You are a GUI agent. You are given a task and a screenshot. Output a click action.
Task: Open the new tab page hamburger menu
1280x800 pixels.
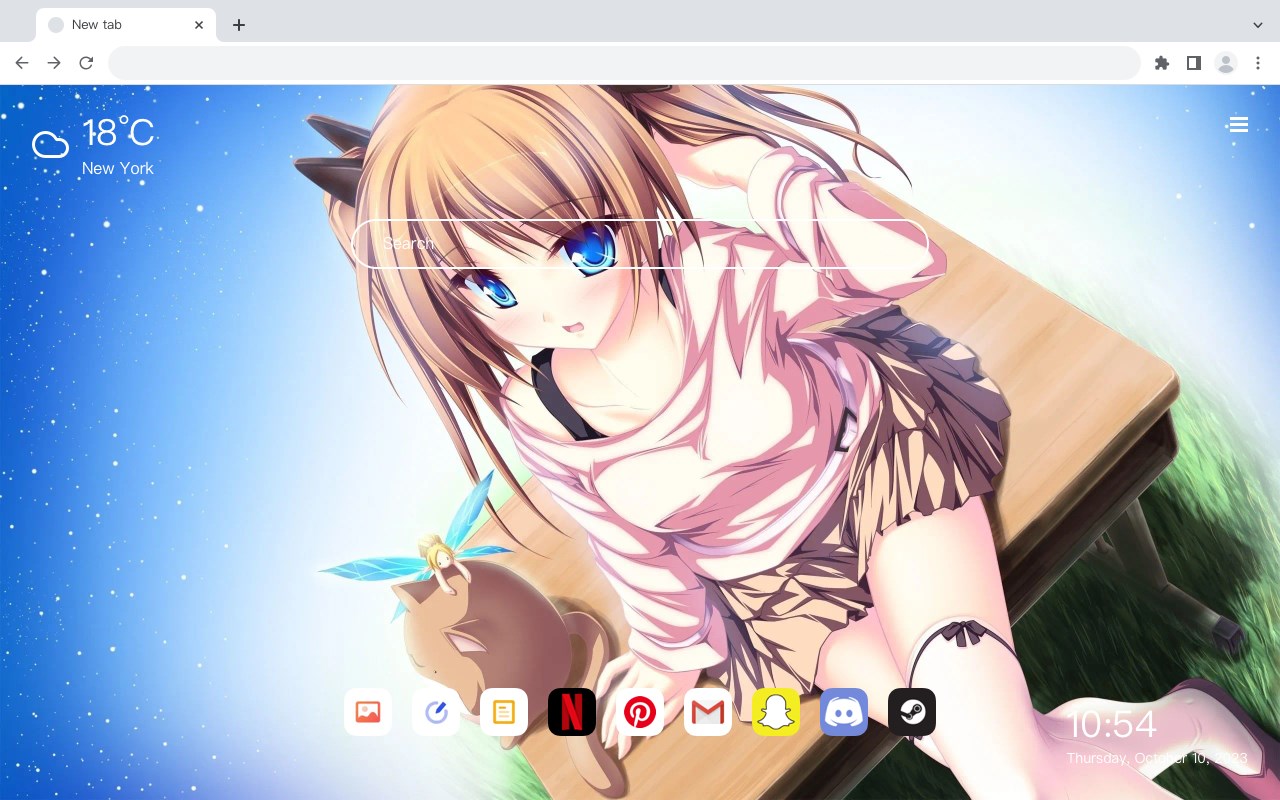1238,124
